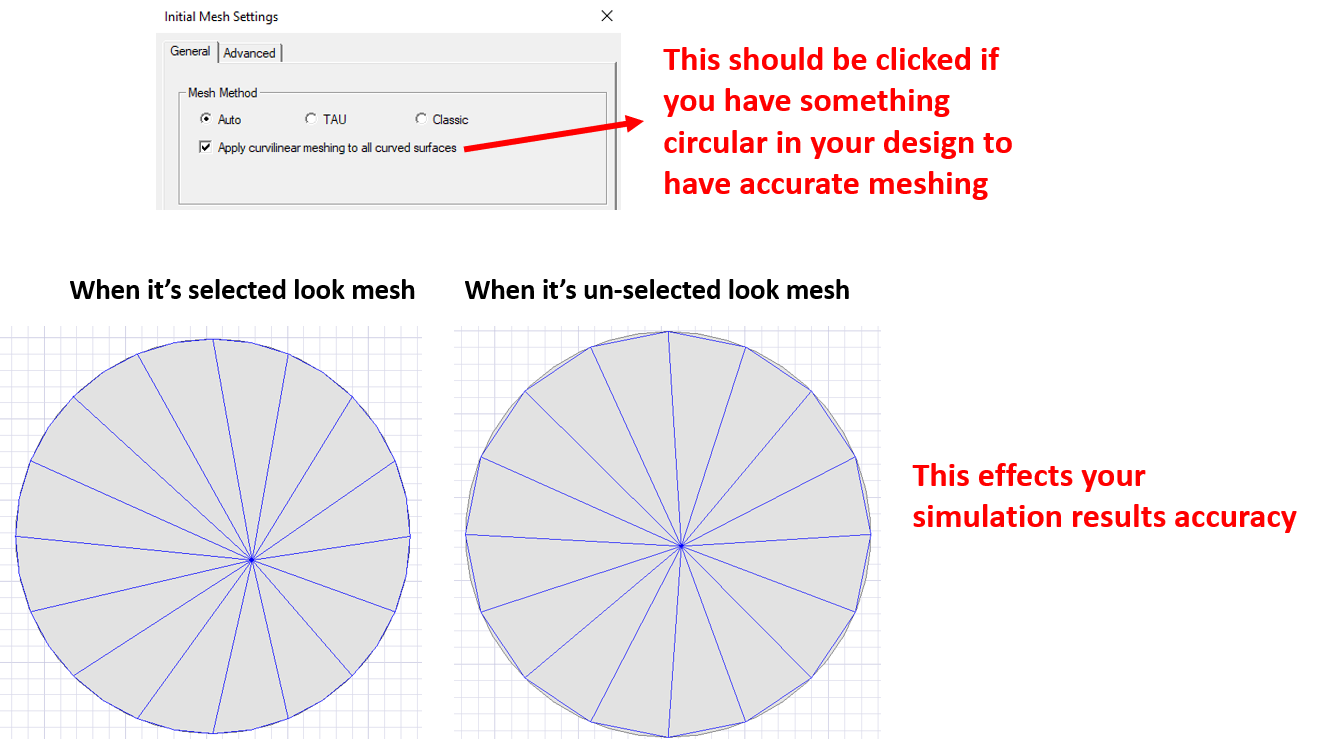Click the "simulation results accuracy" red text
The image size is (1320, 745).
pos(1104,517)
